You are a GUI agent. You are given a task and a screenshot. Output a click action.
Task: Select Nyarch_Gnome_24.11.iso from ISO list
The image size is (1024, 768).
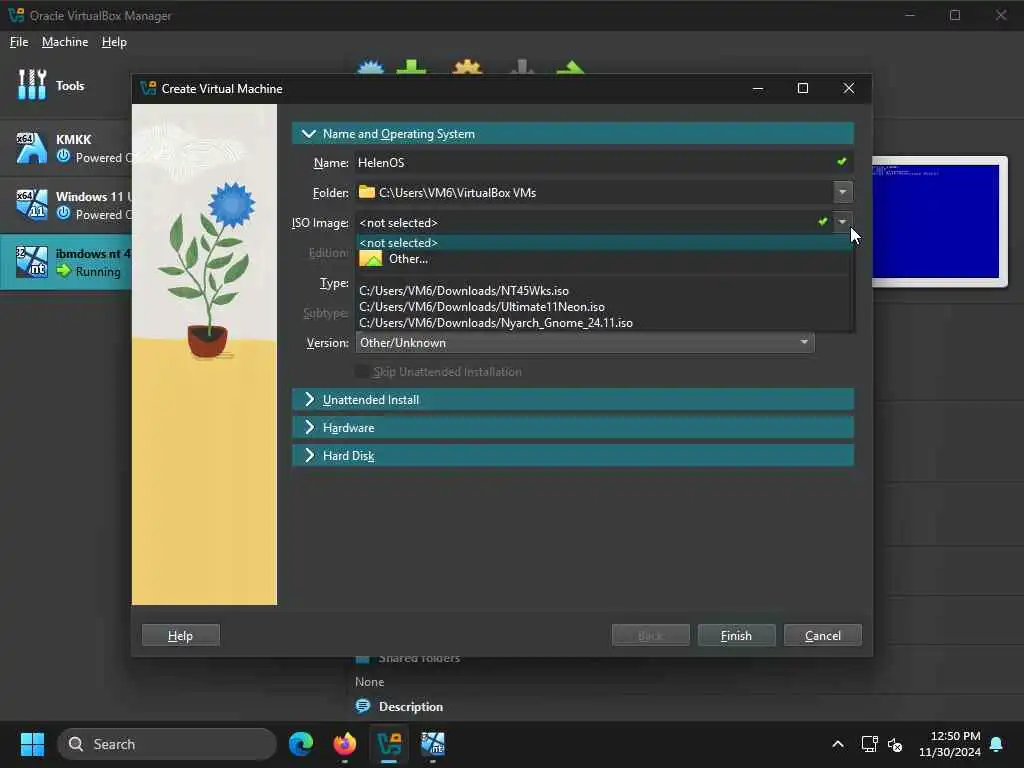pos(603,323)
